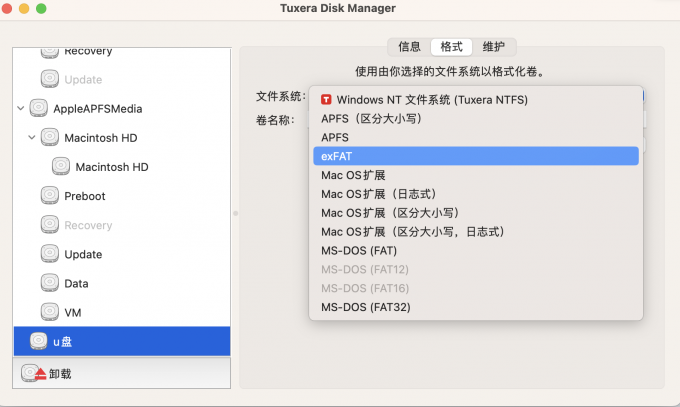Click the 文件系统 label
Viewport: 680px width, 407px height.
tap(281, 96)
